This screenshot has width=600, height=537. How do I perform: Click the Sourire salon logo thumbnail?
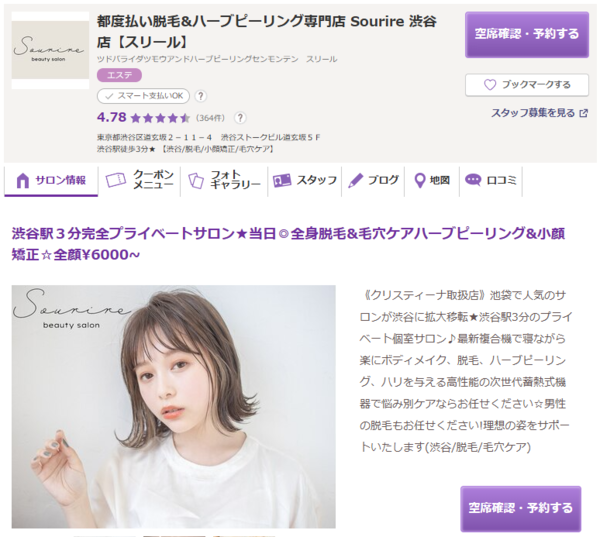[x=50, y=50]
